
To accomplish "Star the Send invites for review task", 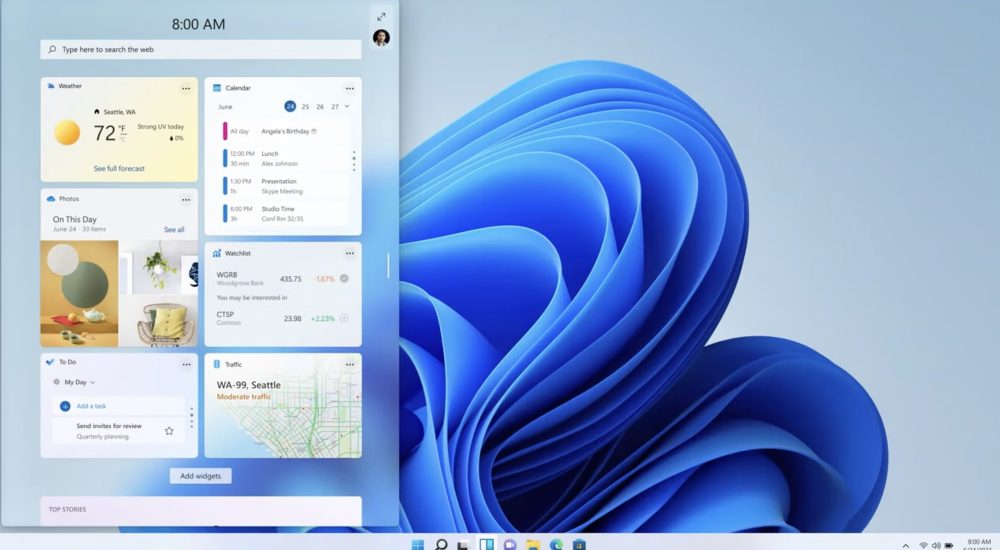I will pos(169,431).
